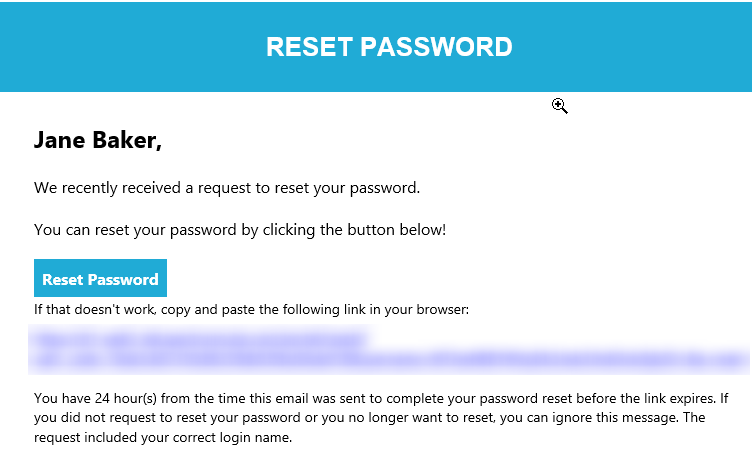Click the magnifier zoom-in cursor icon
This screenshot has height=455, width=752.
coord(559,106)
